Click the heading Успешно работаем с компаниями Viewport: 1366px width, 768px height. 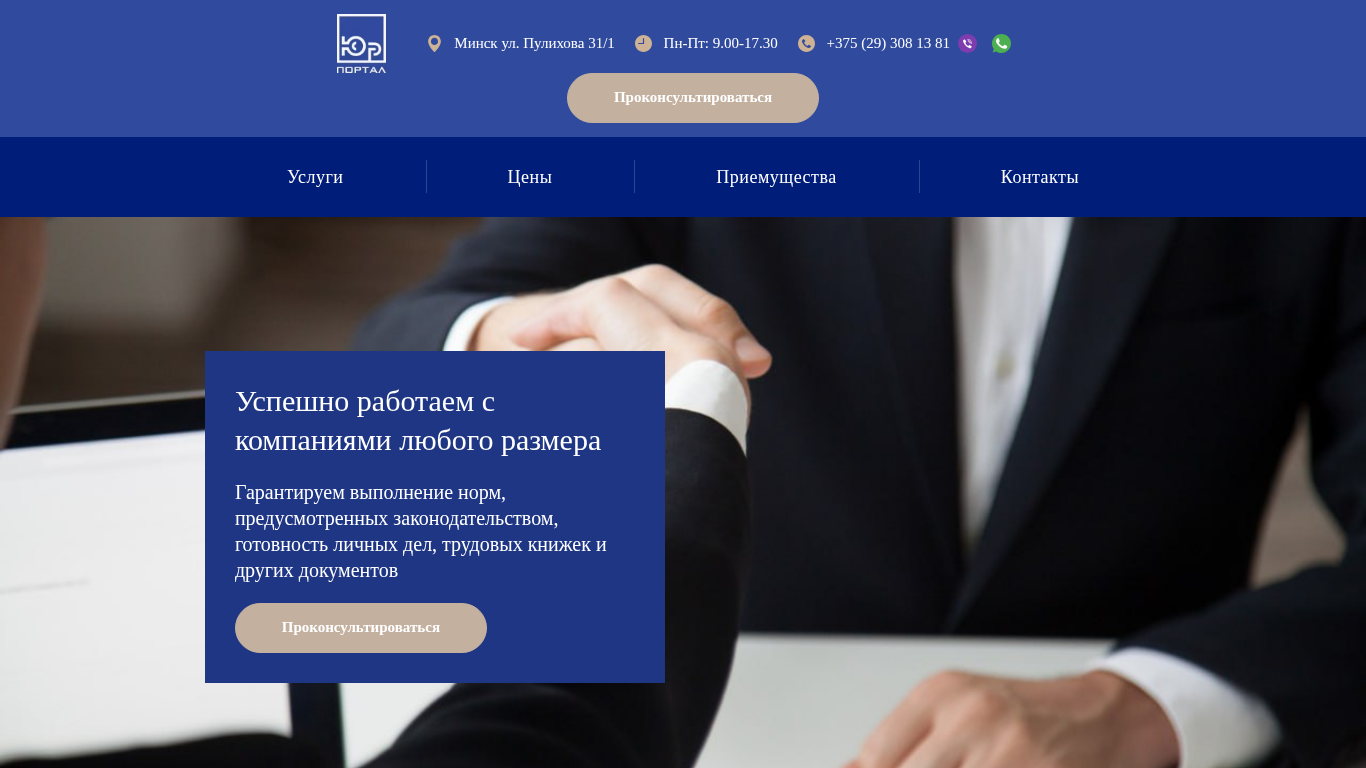418,421
